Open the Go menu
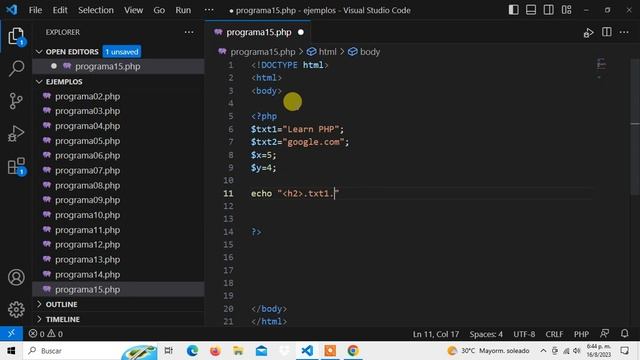 tap(159, 10)
